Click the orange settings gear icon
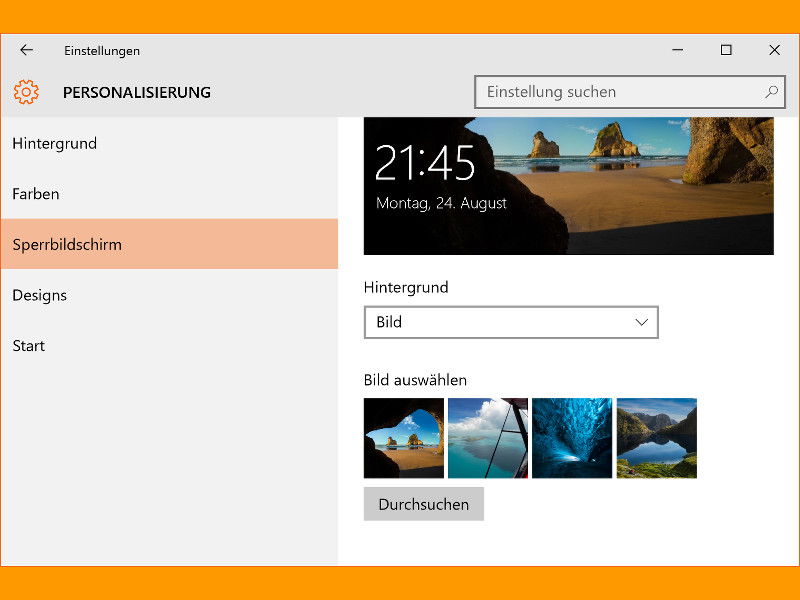 26,92
